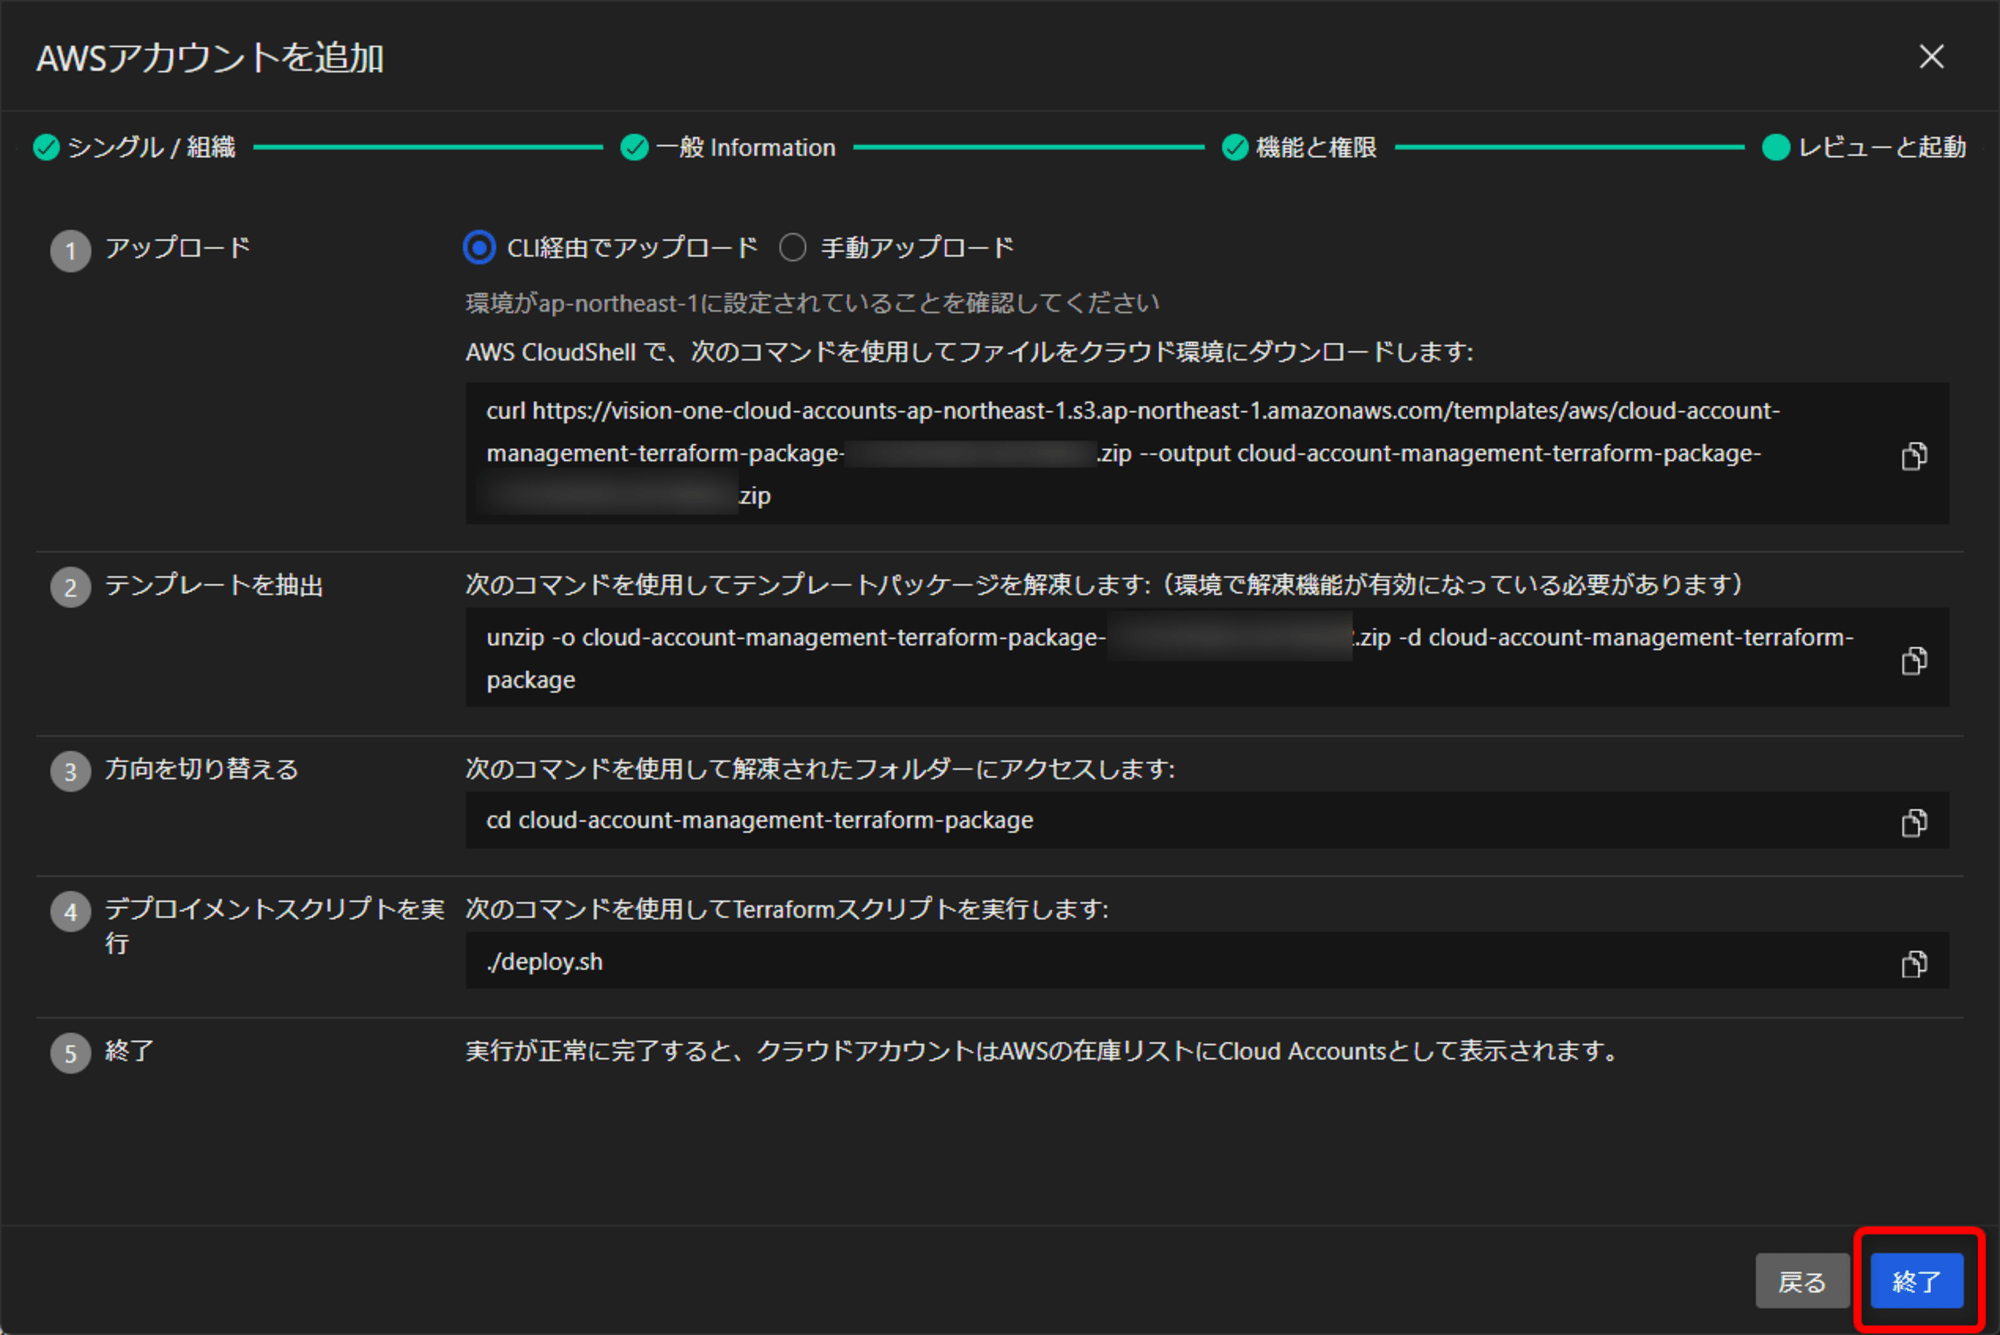Click the ./deploy.sh command text
Image resolution: width=2000 pixels, height=1335 pixels.
tap(545, 962)
